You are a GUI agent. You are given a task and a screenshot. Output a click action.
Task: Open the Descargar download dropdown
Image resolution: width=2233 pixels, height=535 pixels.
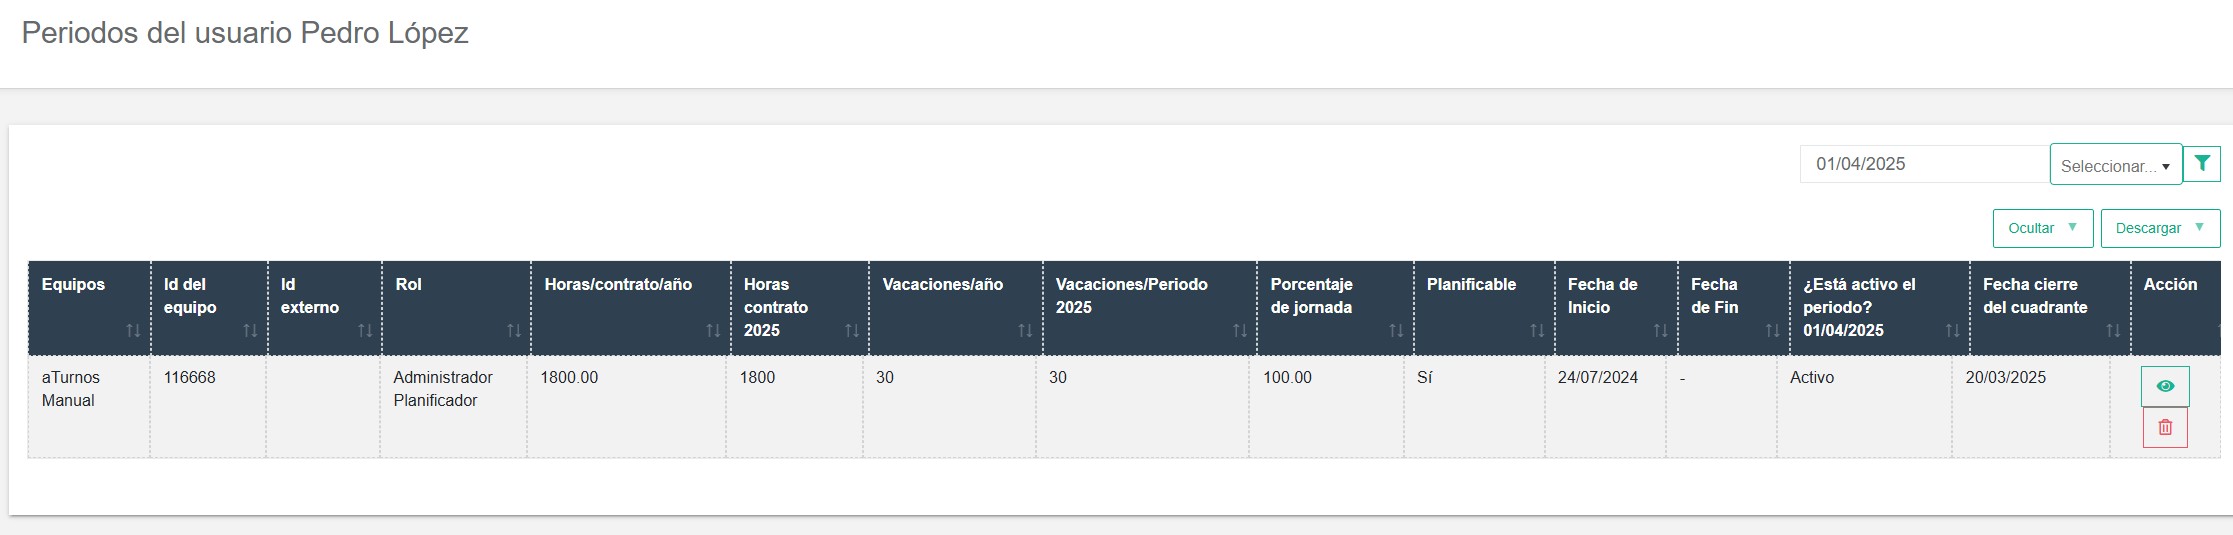[2160, 228]
